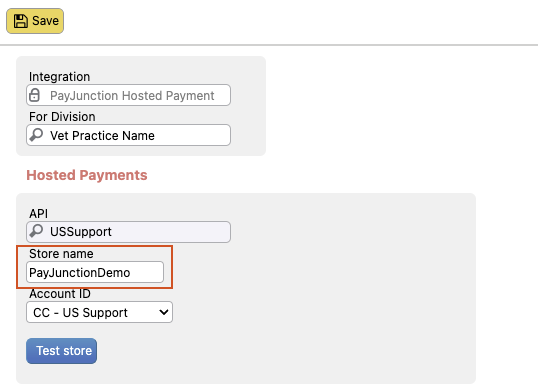Click the Hosted Payments section heading

click(87, 175)
